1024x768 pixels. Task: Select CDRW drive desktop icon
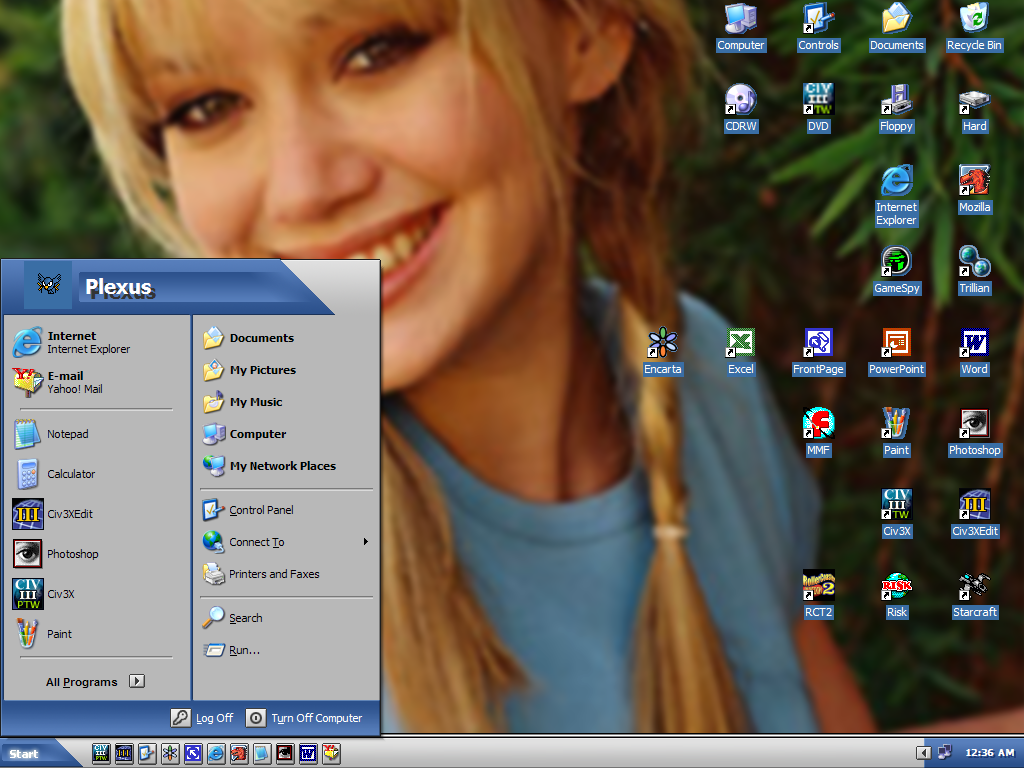point(741,108)
